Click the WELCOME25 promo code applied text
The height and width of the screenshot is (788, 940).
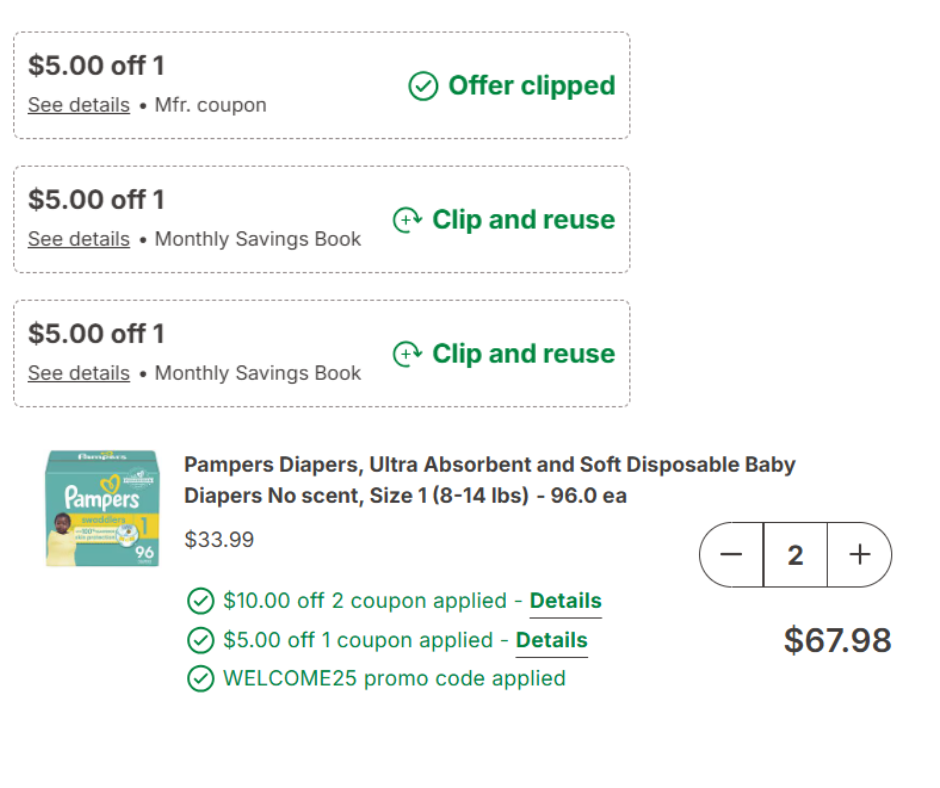coord(394,679)
